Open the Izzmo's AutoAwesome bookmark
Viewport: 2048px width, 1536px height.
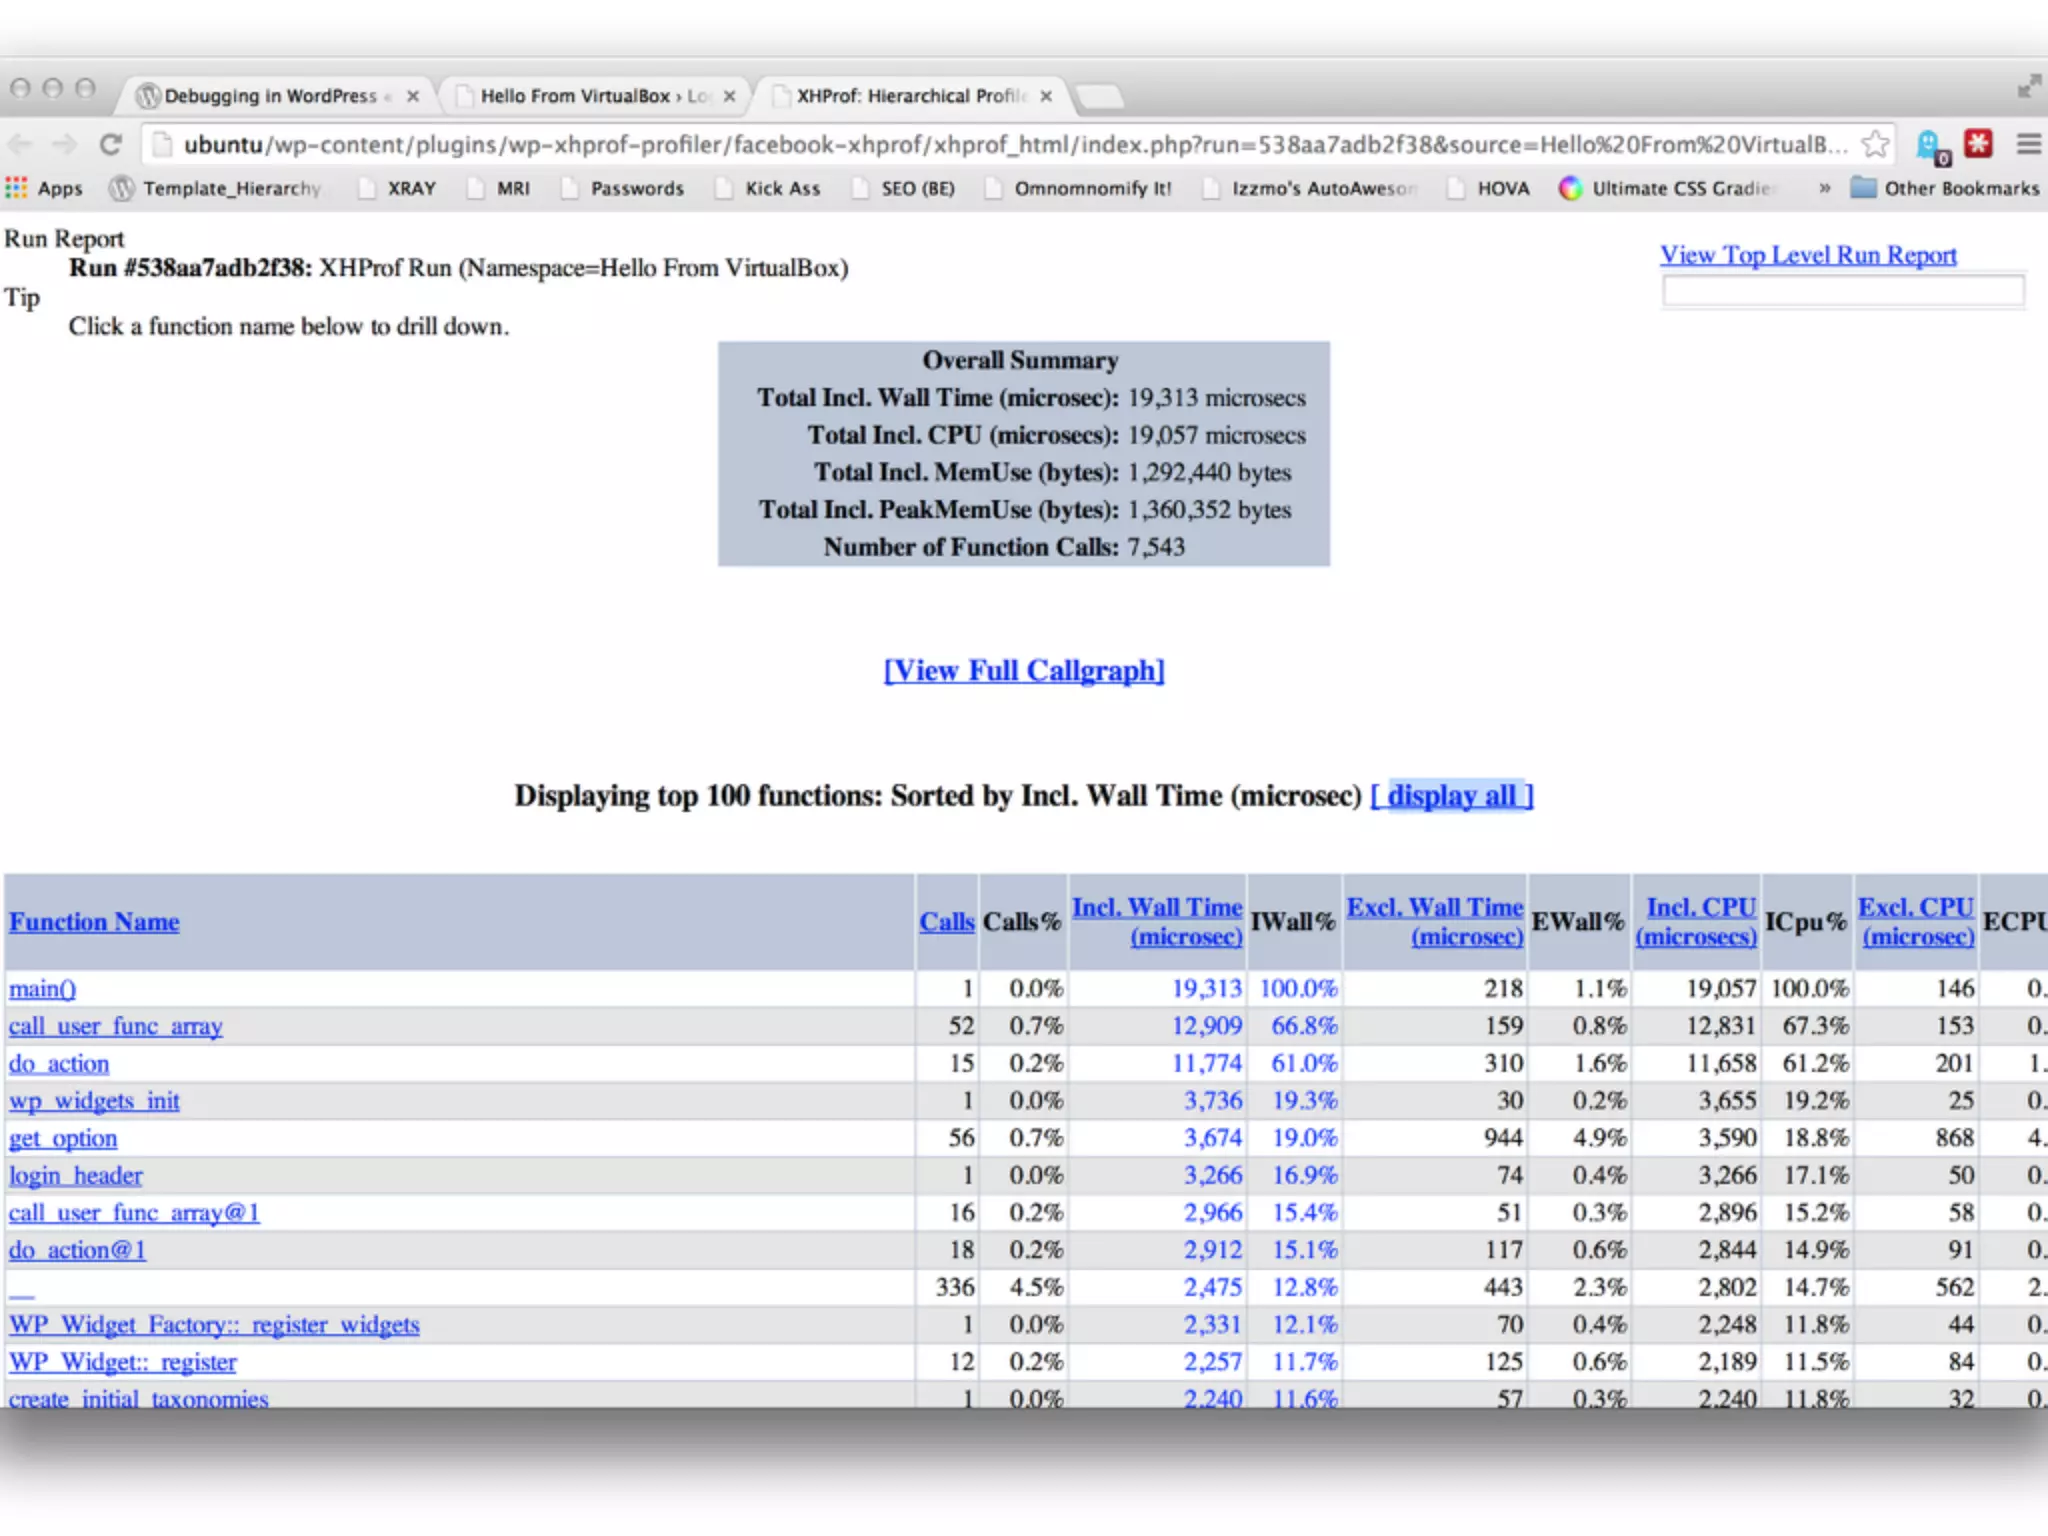pyautogui.click(x=1310, y=188)
